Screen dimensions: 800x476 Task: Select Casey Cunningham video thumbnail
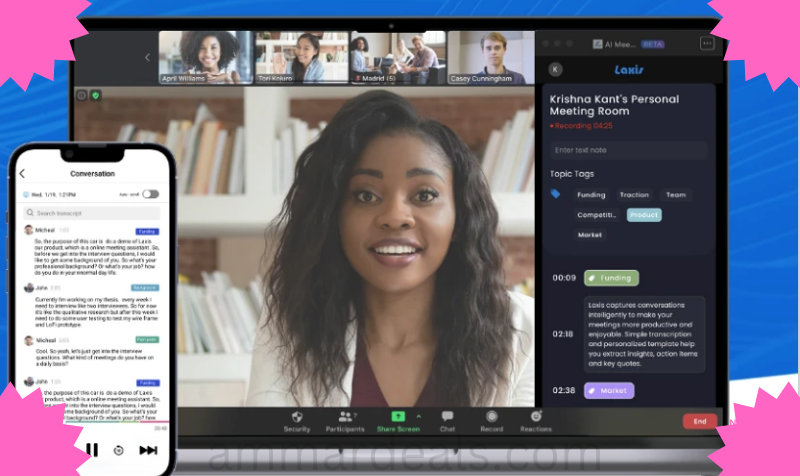pyautogui.click(x=491, y=57)
